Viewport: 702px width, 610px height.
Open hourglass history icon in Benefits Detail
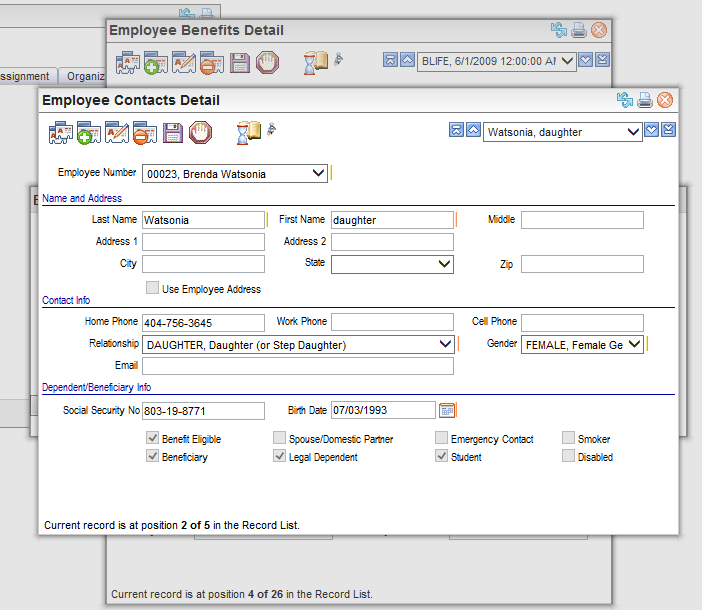click(x=316, y=63)
